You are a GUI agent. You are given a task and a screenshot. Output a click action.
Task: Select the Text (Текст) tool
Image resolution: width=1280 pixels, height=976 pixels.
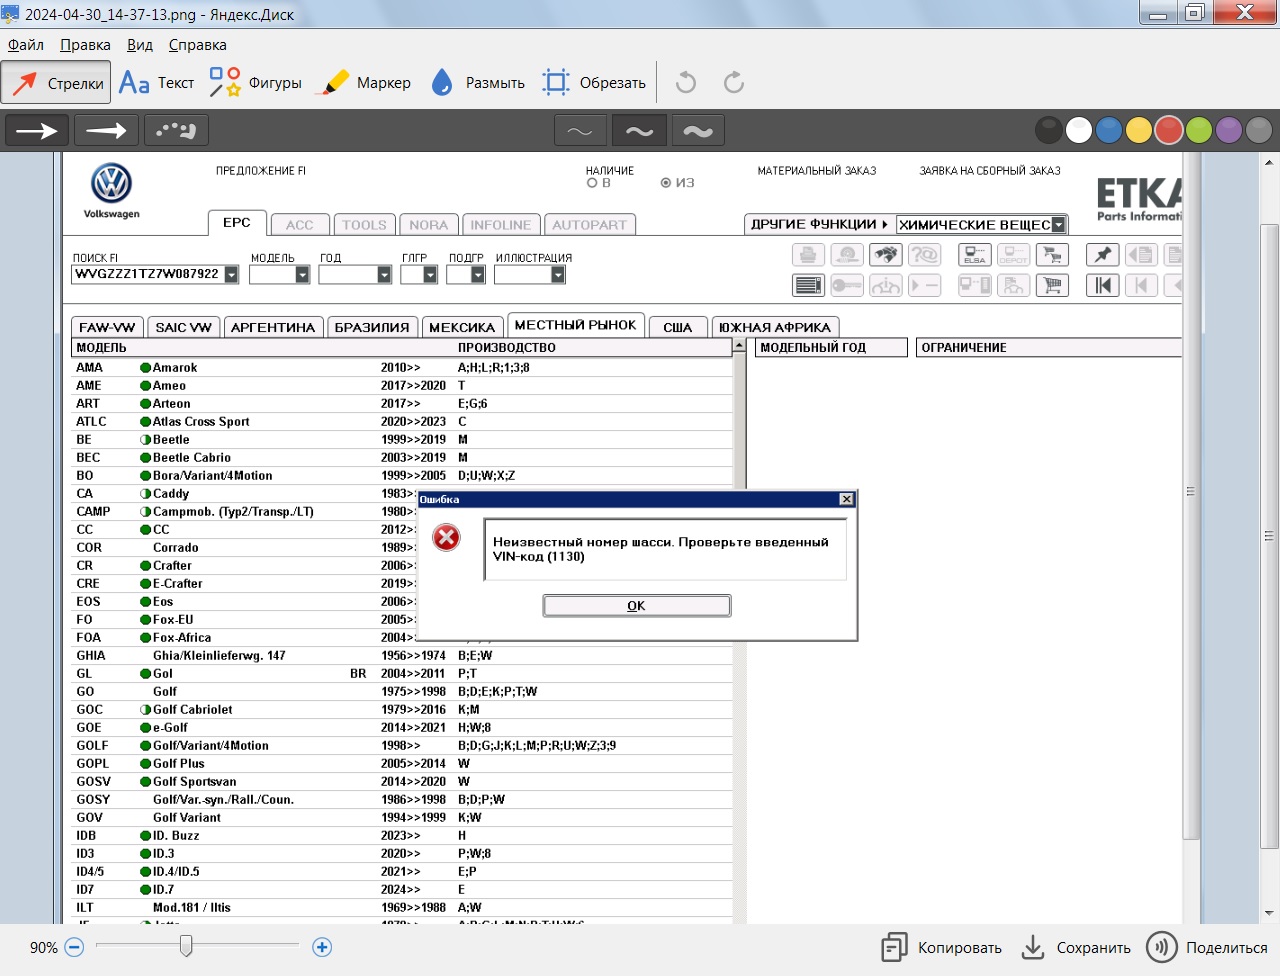pyautogui.click(x=156, y=83)
